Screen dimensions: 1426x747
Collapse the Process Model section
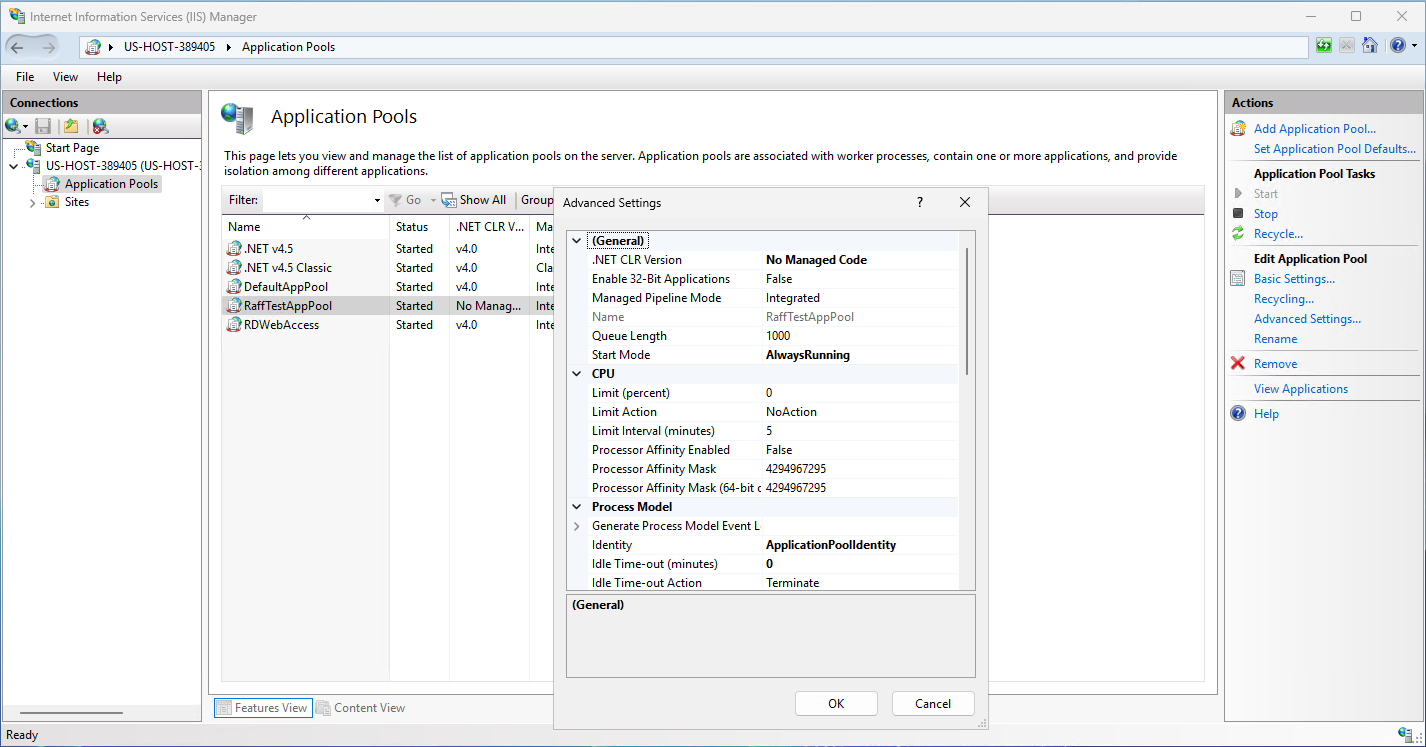coord(576,507)
